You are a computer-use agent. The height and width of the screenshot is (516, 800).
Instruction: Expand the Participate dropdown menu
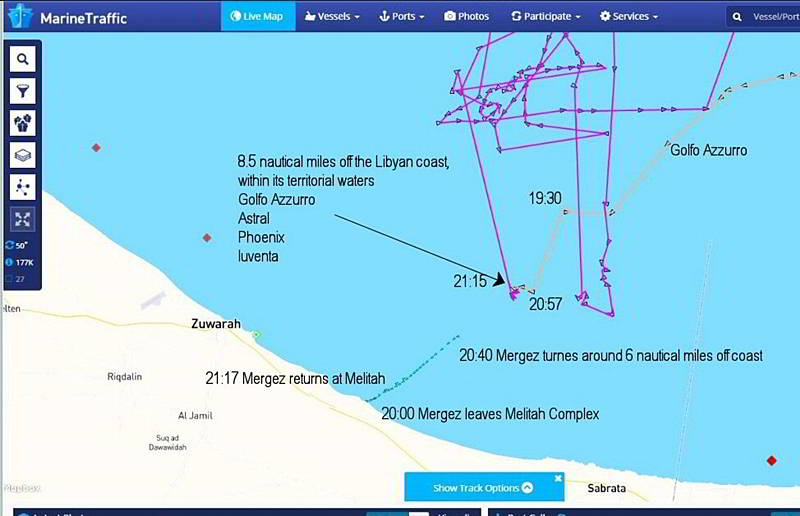[x=546, y=16]
